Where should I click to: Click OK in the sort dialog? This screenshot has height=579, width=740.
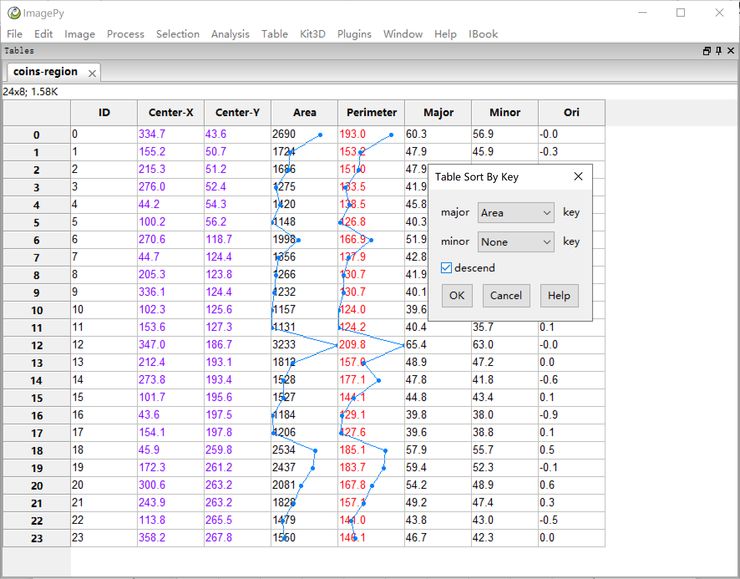click(457, 295)
